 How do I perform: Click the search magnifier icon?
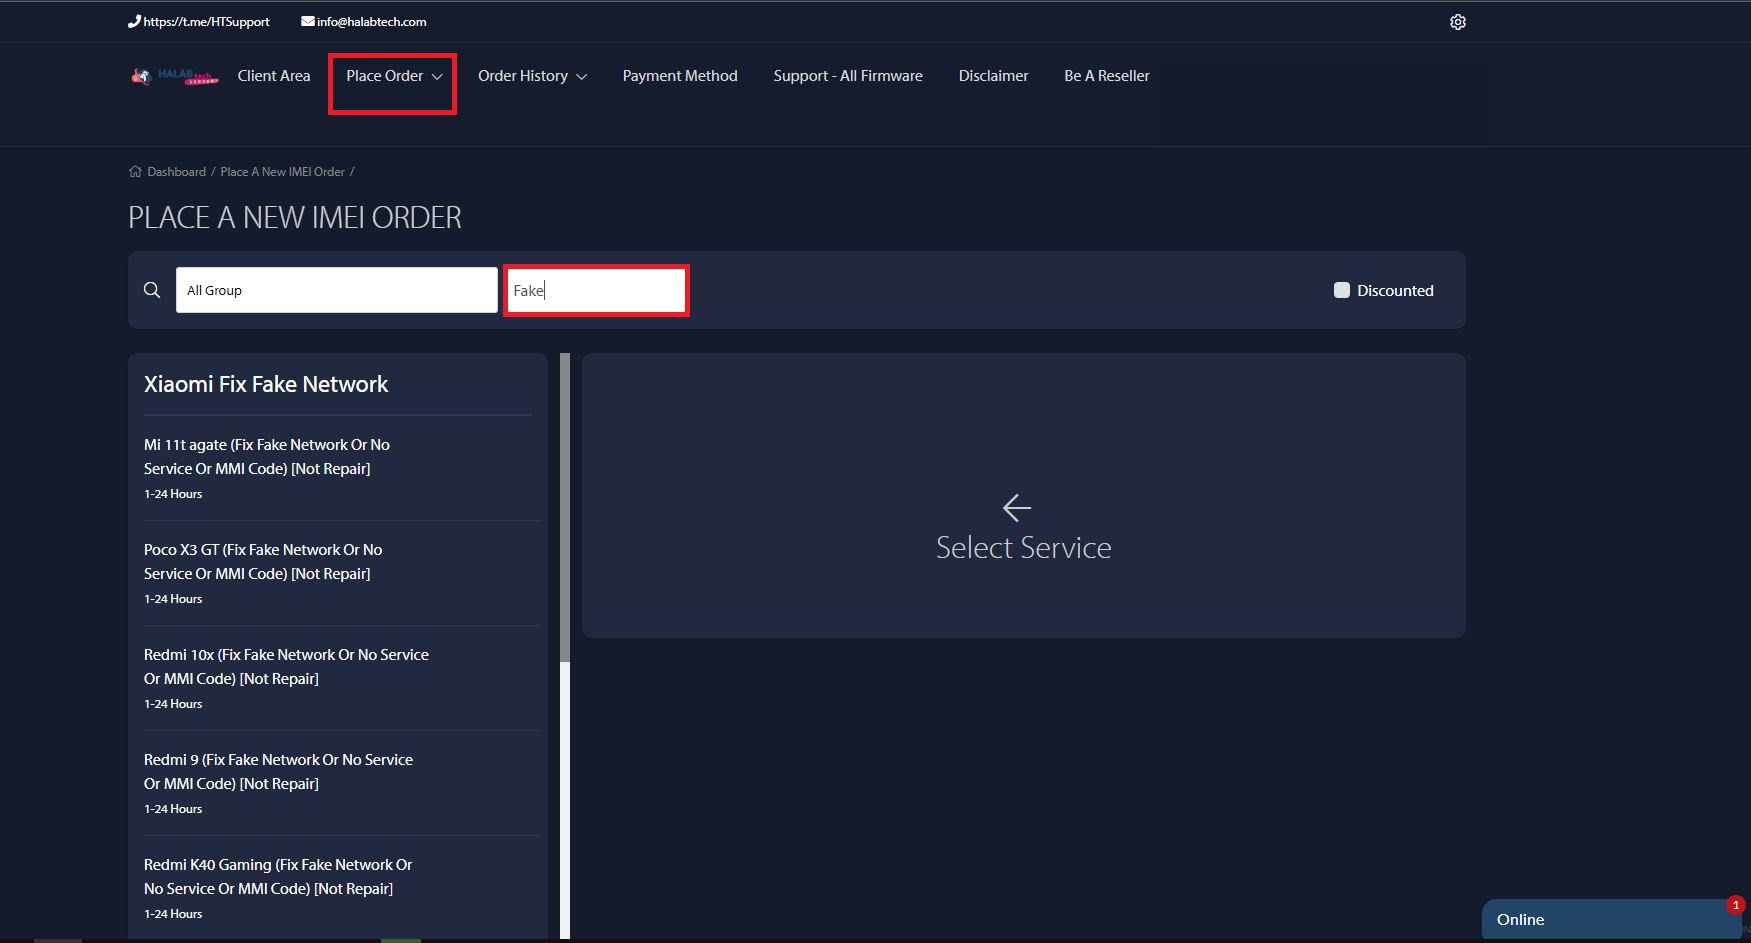152,290
